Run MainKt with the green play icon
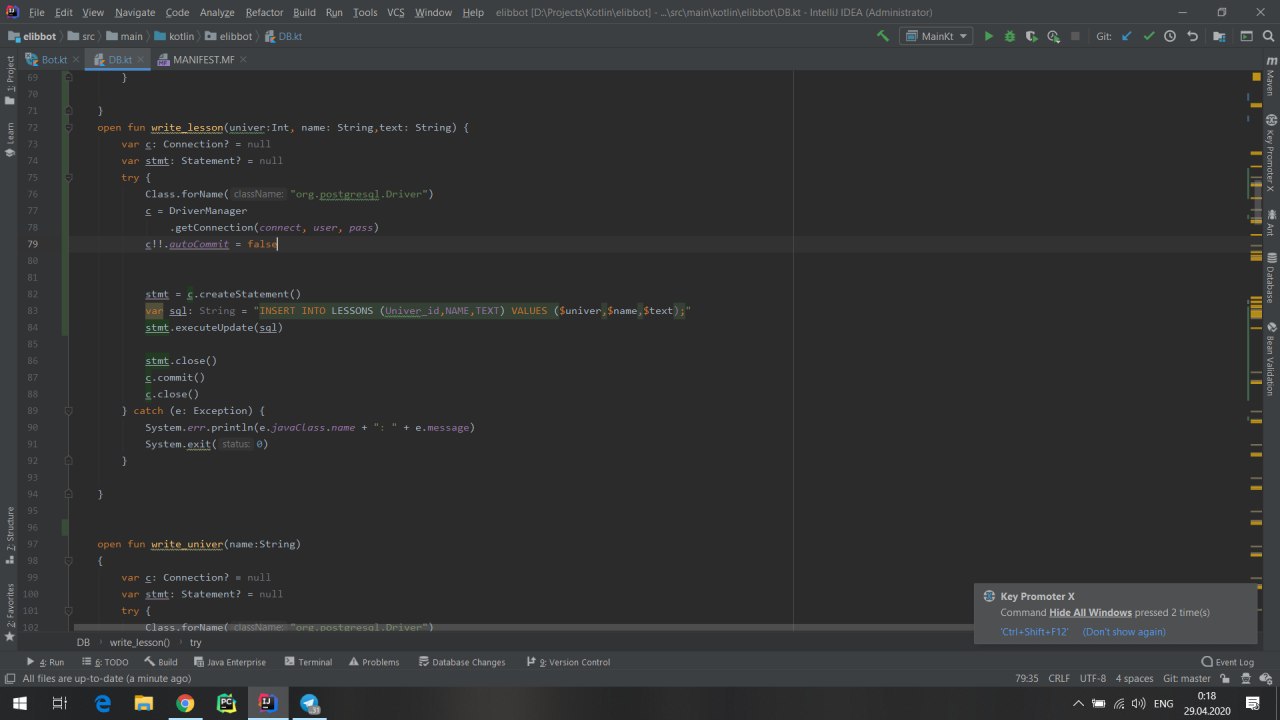Viewport: 1280px width, 720px height. (x=988, y=36)
